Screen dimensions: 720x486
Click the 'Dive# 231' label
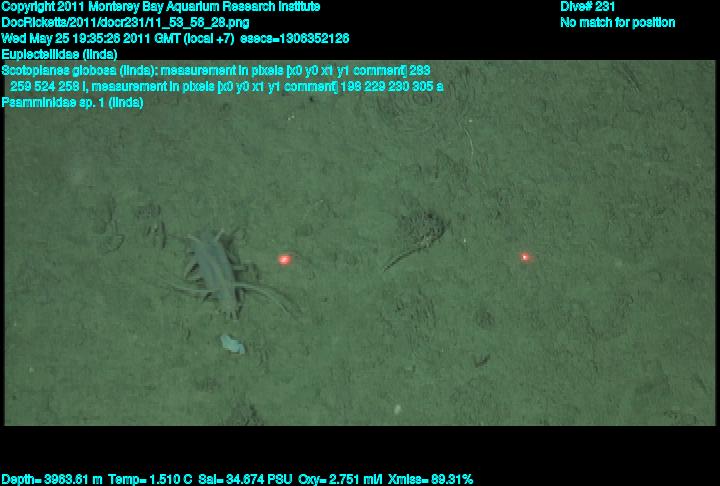(587, 7)
